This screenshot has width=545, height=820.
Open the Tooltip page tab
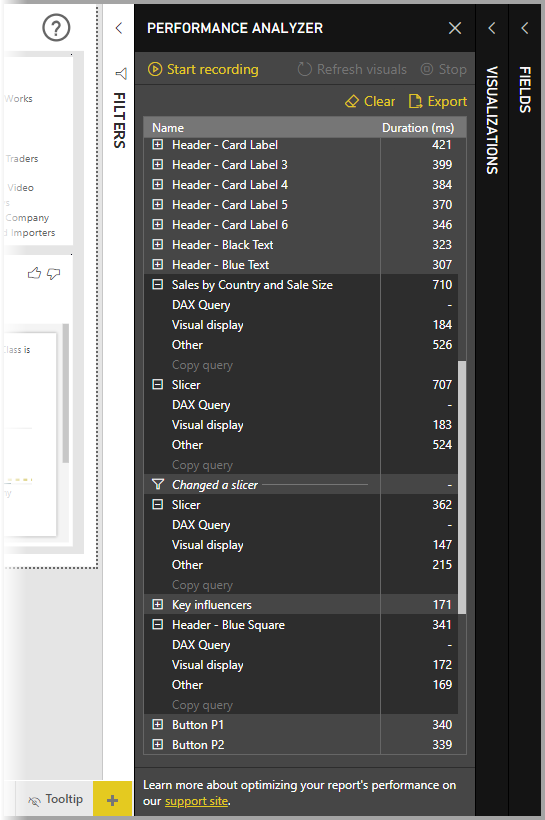[55, 799]
